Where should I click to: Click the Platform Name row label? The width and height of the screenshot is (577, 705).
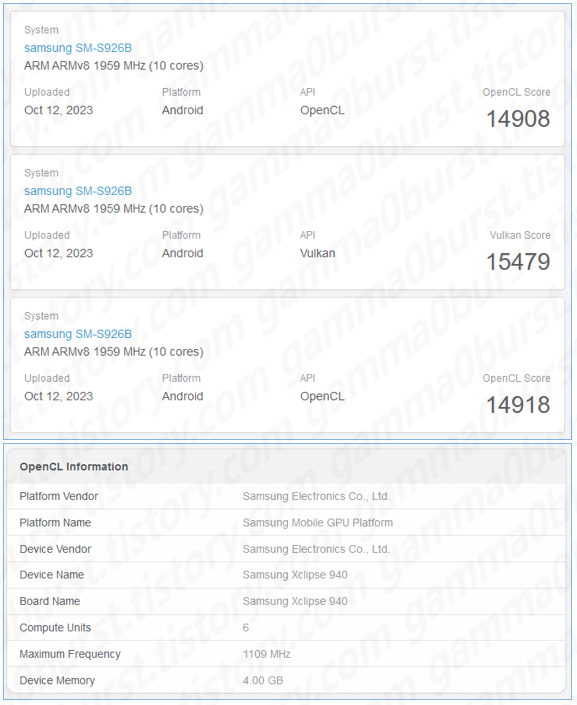[55, 523]
